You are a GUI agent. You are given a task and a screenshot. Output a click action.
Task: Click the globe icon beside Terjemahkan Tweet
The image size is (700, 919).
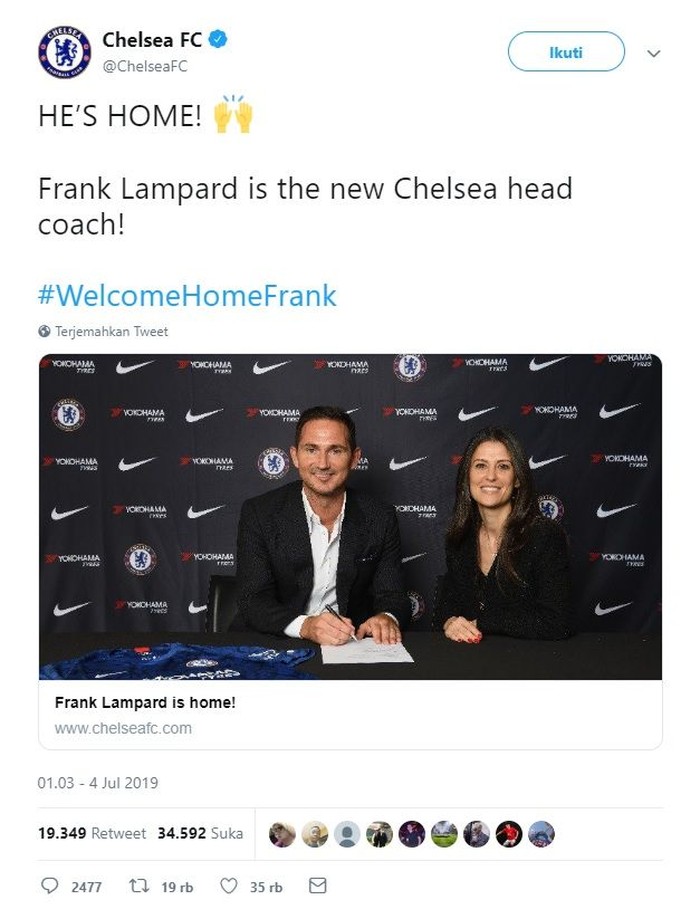44,331
